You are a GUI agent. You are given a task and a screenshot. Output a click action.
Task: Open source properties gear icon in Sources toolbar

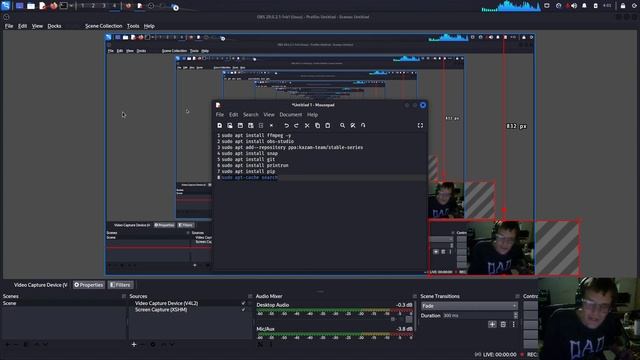click(153, 344)
